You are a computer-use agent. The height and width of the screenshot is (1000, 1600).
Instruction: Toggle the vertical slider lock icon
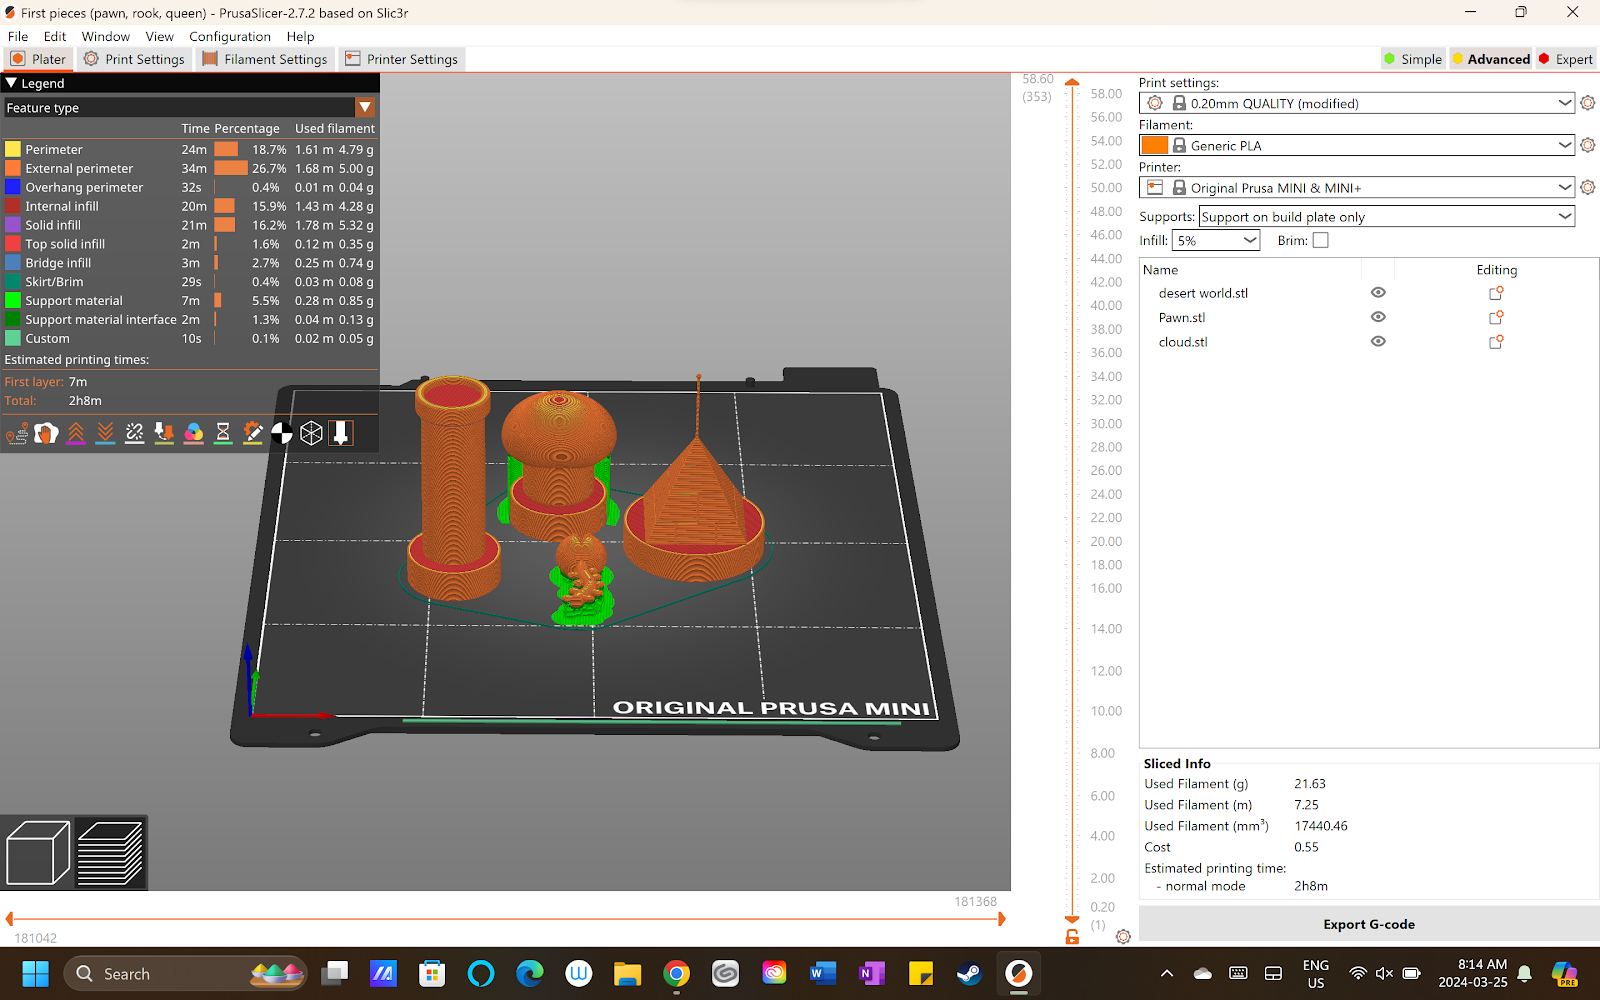pos(1072,937)
